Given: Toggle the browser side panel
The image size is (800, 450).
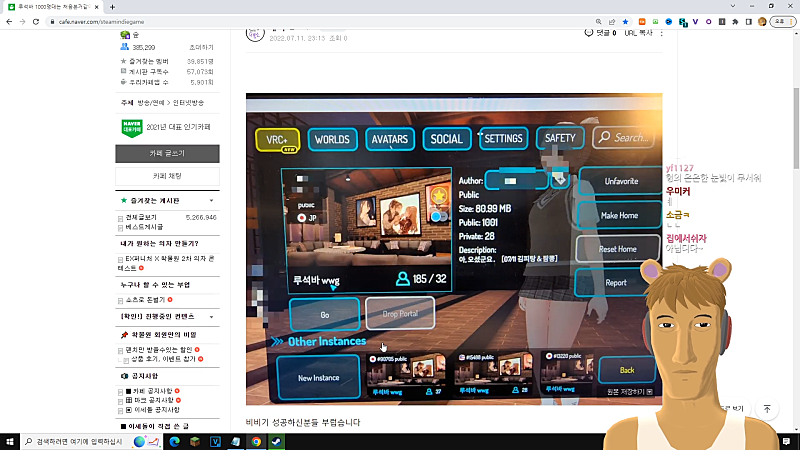Looking at the screenshot, I should pos(748,22).
